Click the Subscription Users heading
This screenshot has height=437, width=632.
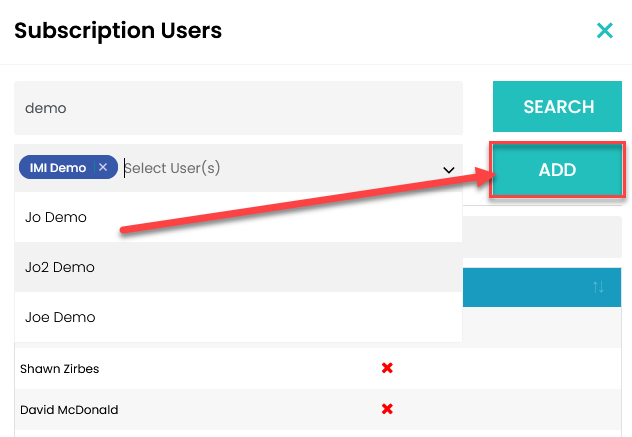click(x=118, y=30)
